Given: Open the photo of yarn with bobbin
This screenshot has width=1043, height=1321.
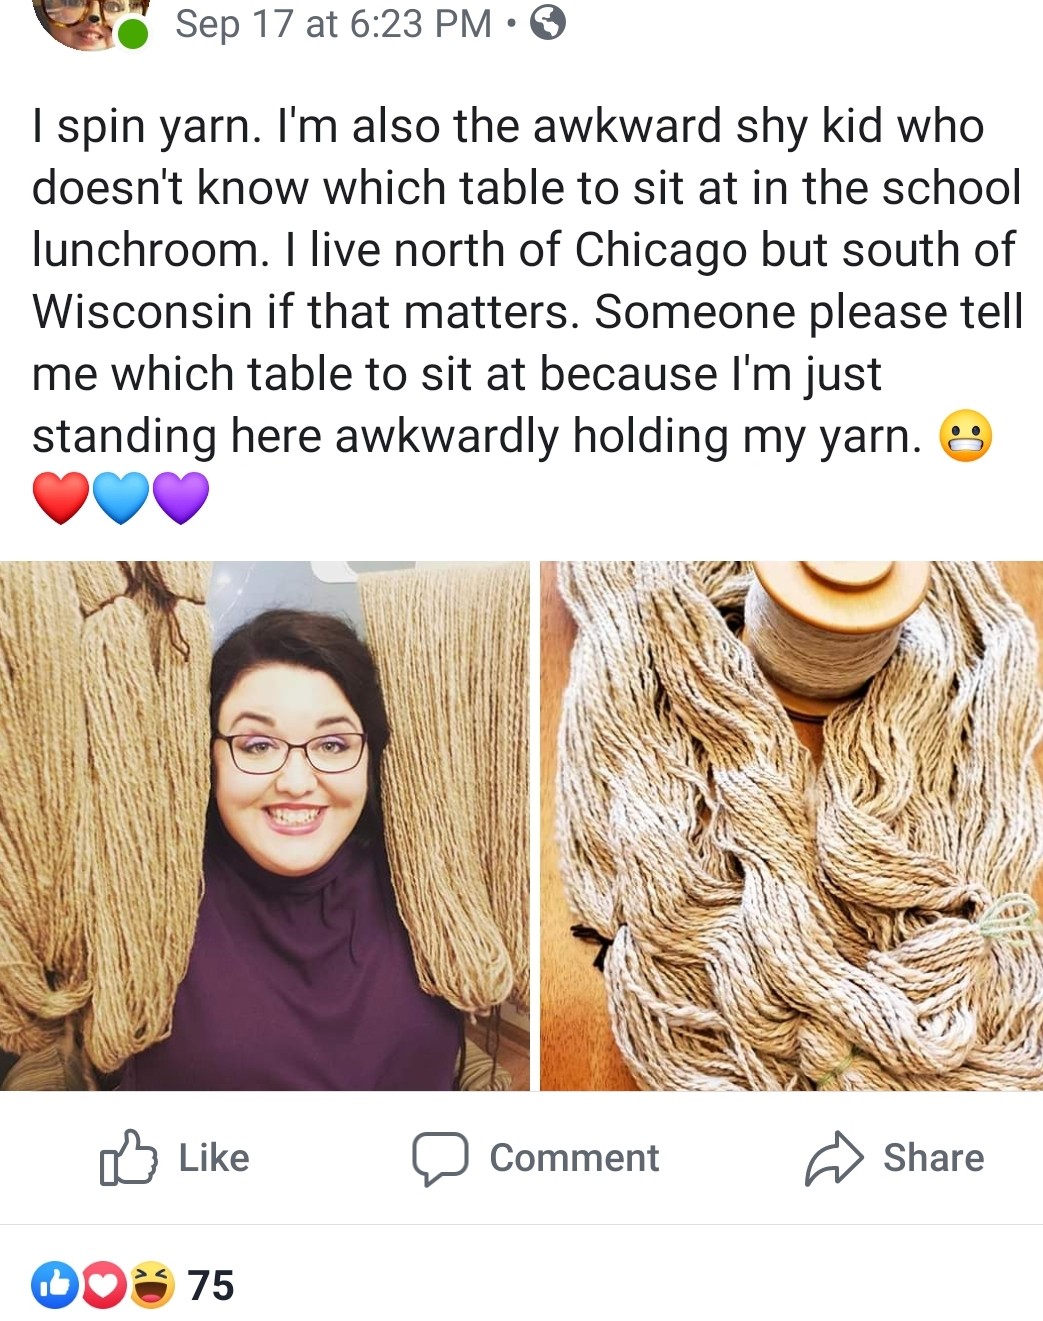Looking at the screenshot, I should pyautogui.click(x=791, y=825).
